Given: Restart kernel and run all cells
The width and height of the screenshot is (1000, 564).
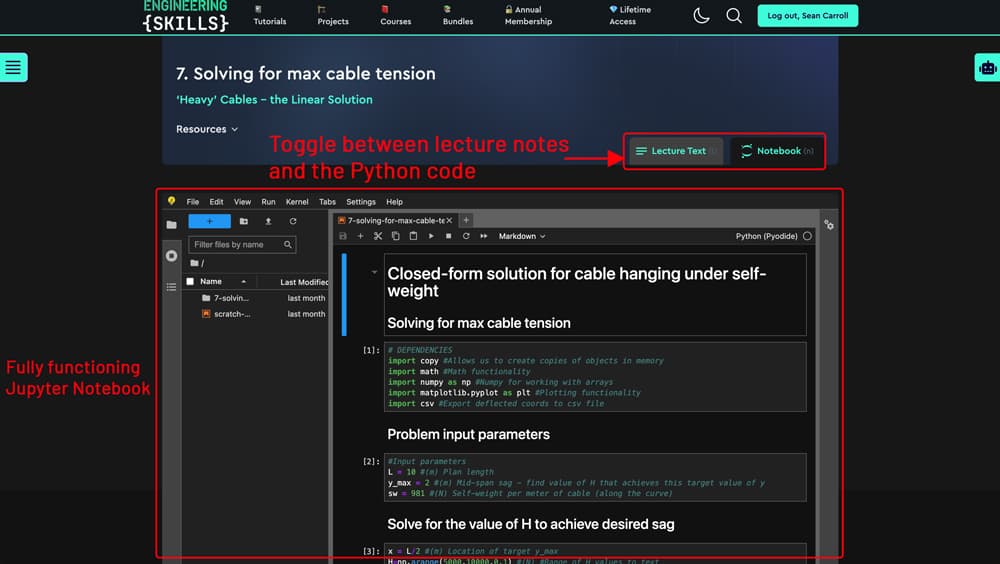Looking at the screenshot, I should [484, 236].
